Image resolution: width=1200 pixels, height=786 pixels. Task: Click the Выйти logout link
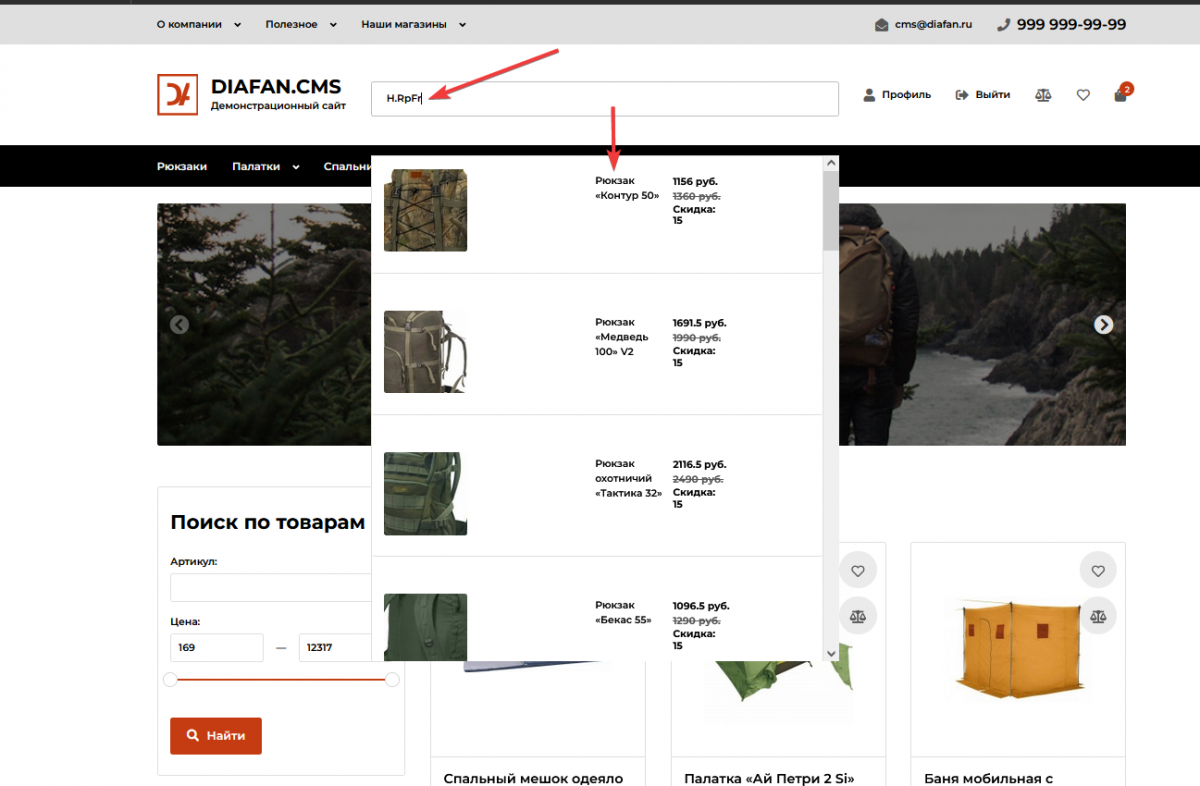[983, 95]
